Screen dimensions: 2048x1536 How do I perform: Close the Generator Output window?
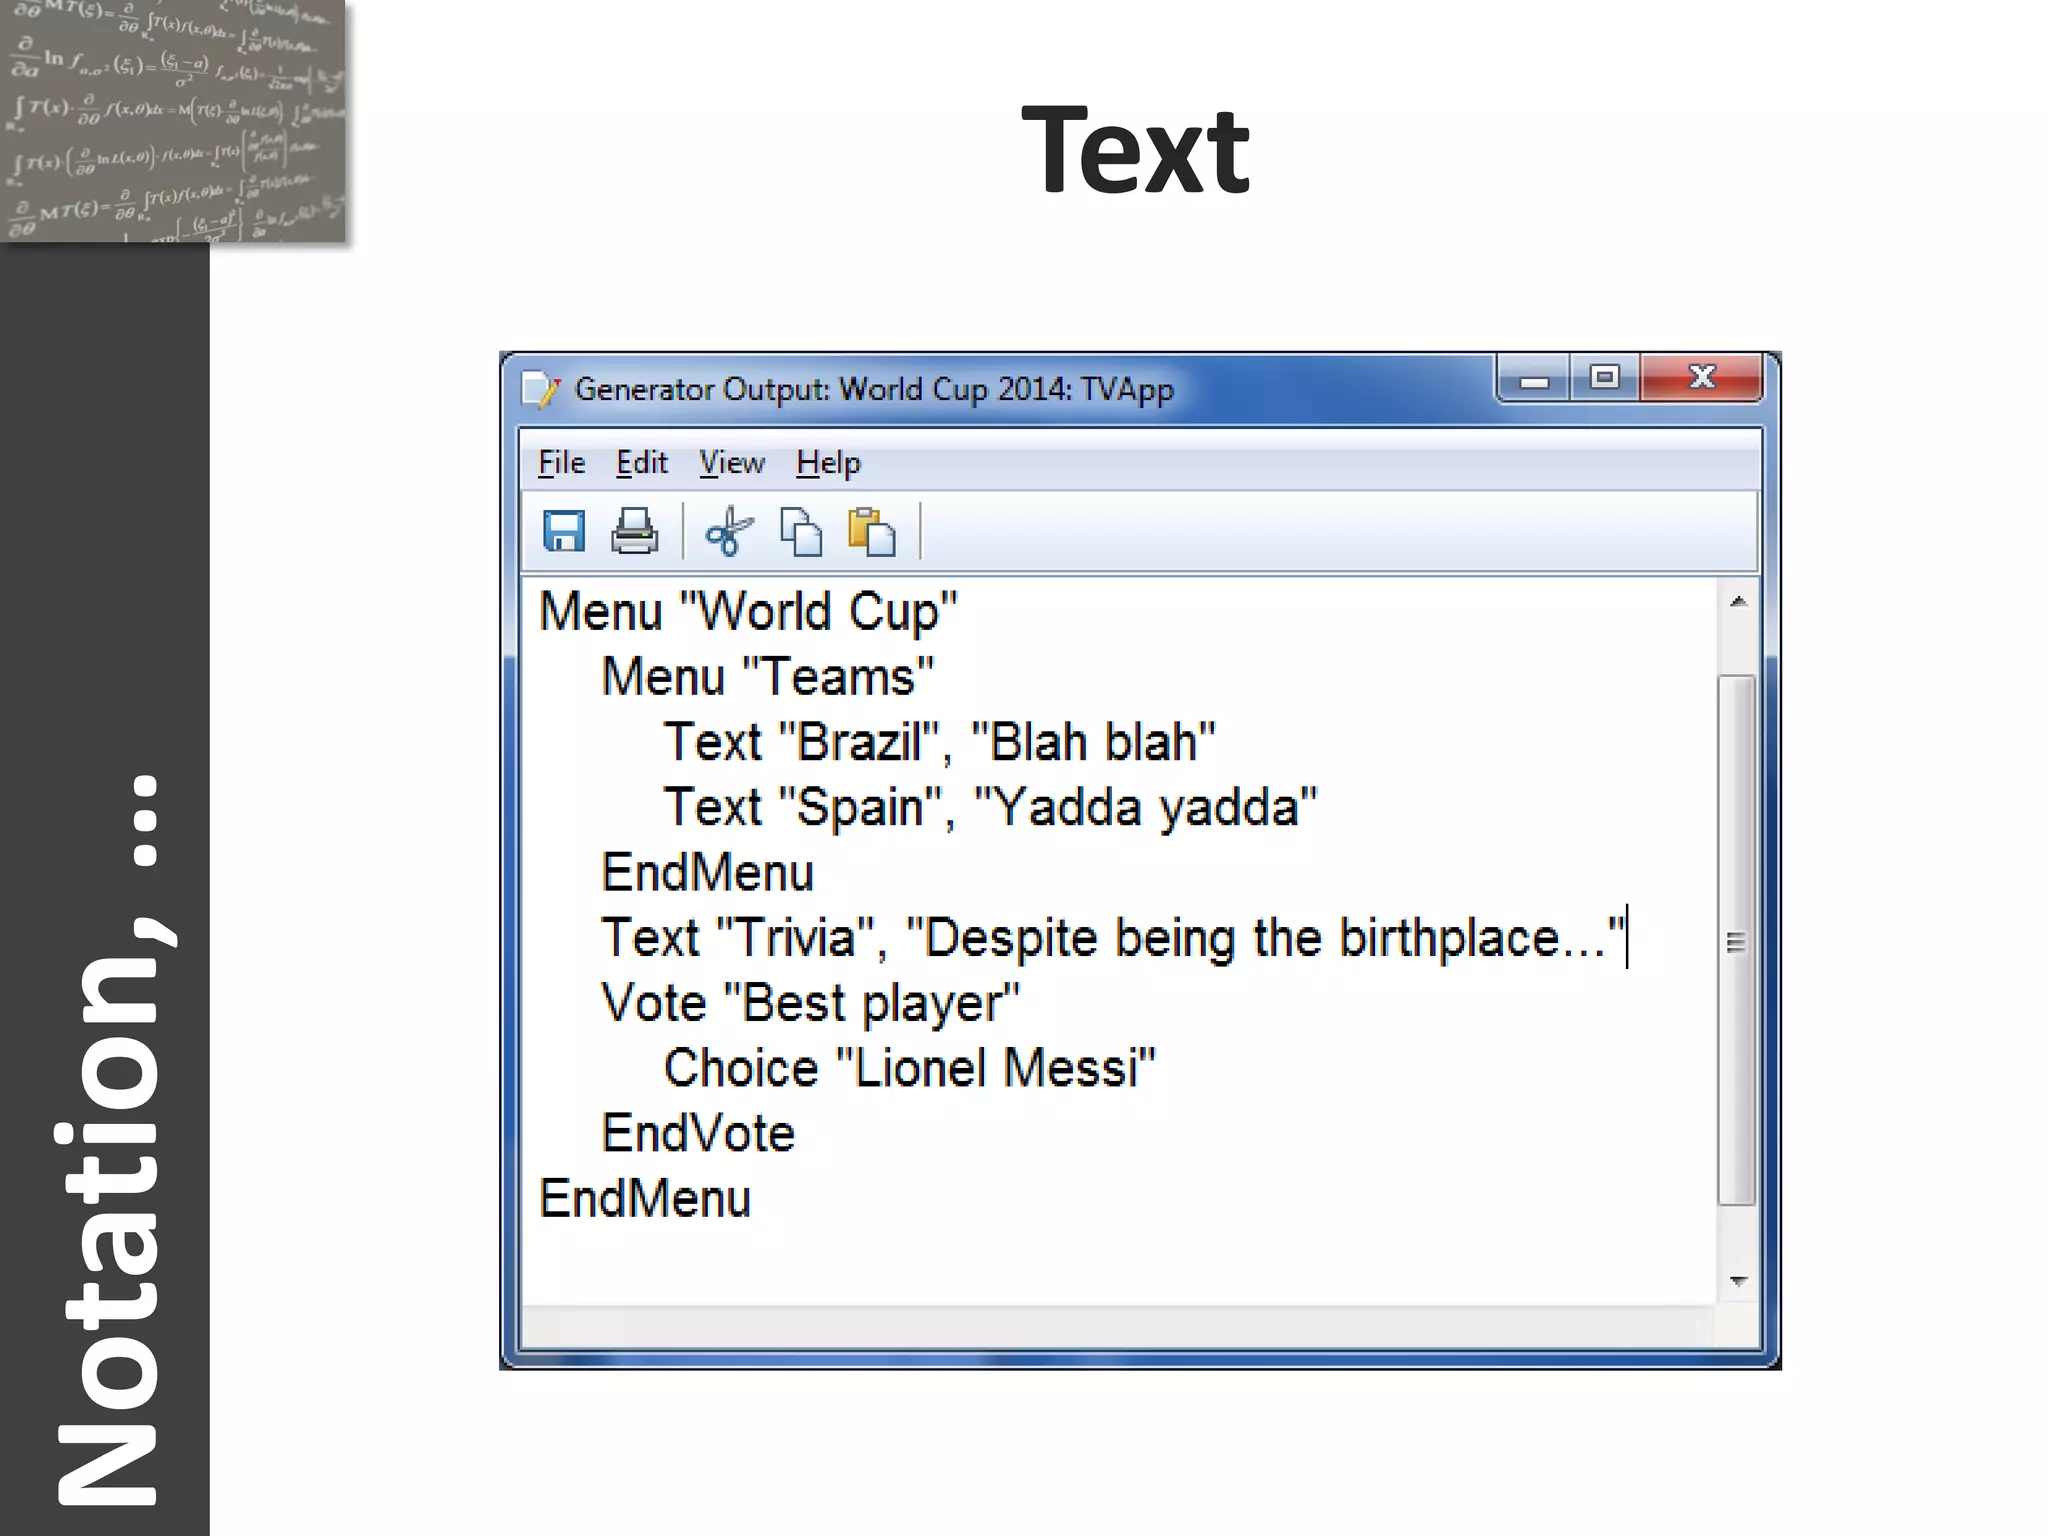[1702, 378]
